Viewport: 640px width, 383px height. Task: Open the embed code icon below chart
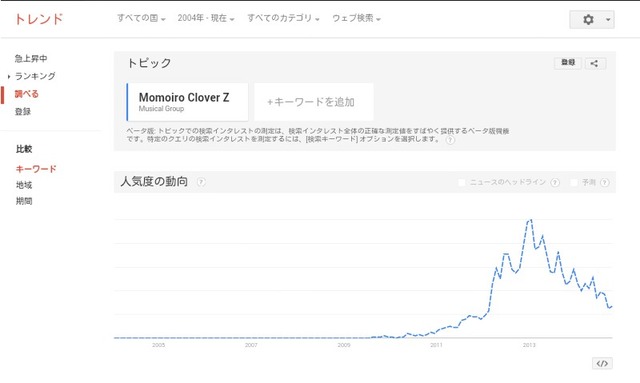tap(602, 363)
